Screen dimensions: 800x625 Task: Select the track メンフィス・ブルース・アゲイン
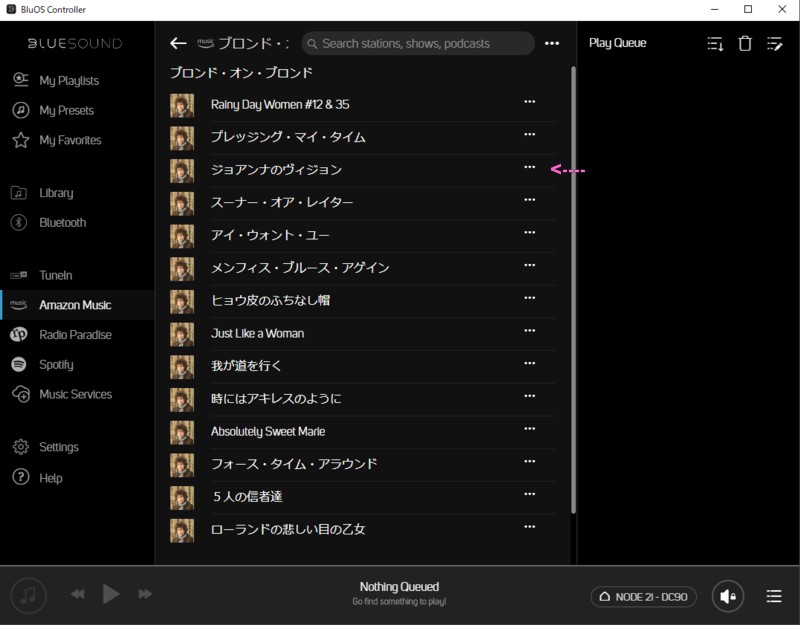tap(300, 268)
